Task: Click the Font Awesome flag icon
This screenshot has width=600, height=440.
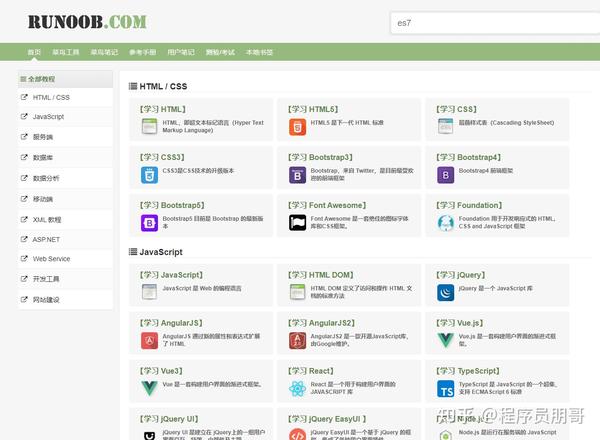Action: click(x=297, y=223)
